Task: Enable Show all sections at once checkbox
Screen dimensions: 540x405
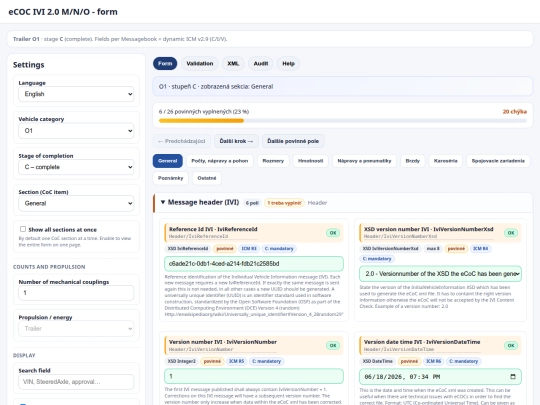Action: tap(23, 229)
